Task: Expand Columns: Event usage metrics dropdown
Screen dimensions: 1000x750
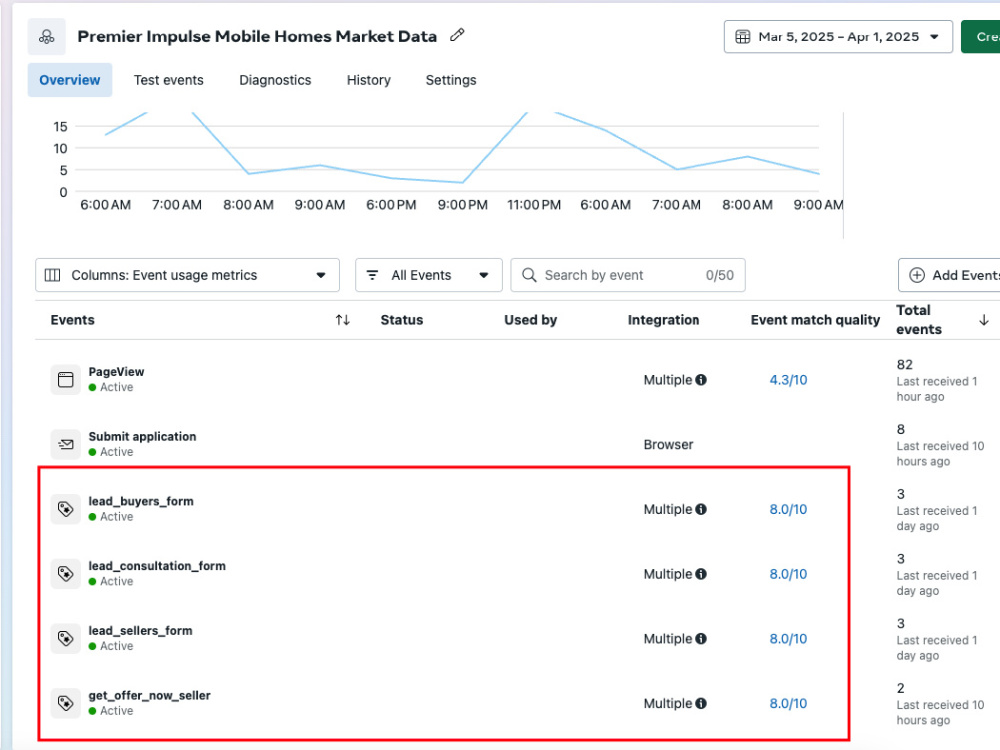Action: coord(188,275)
